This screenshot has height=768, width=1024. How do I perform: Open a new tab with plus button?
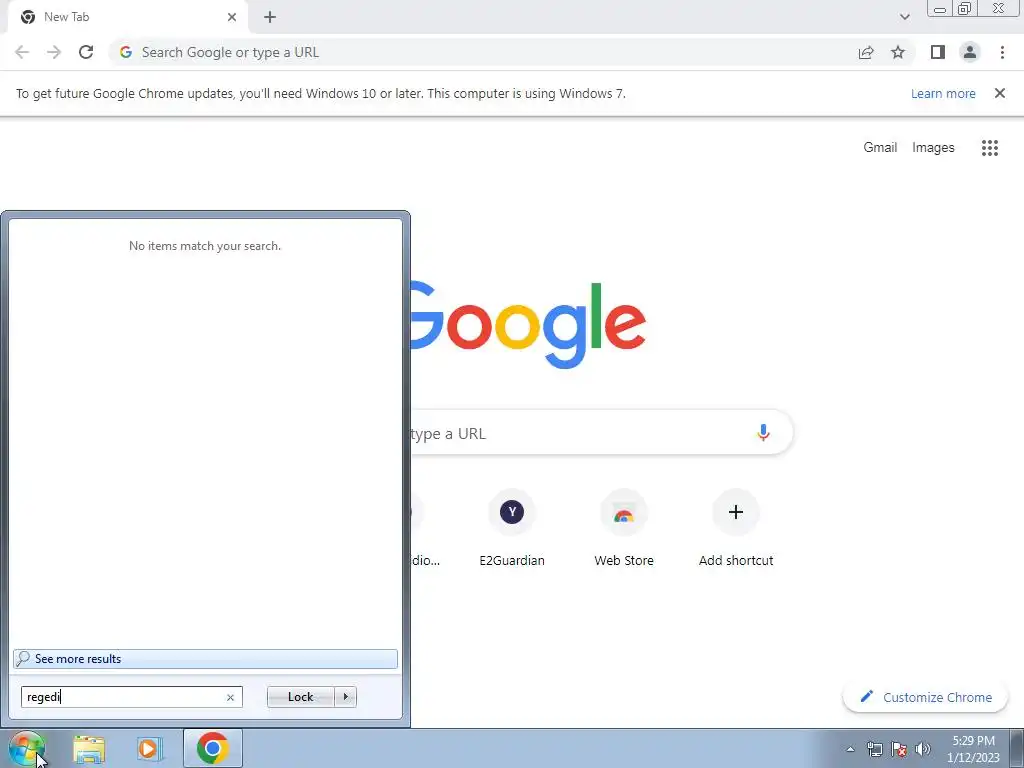coord(270,17)
